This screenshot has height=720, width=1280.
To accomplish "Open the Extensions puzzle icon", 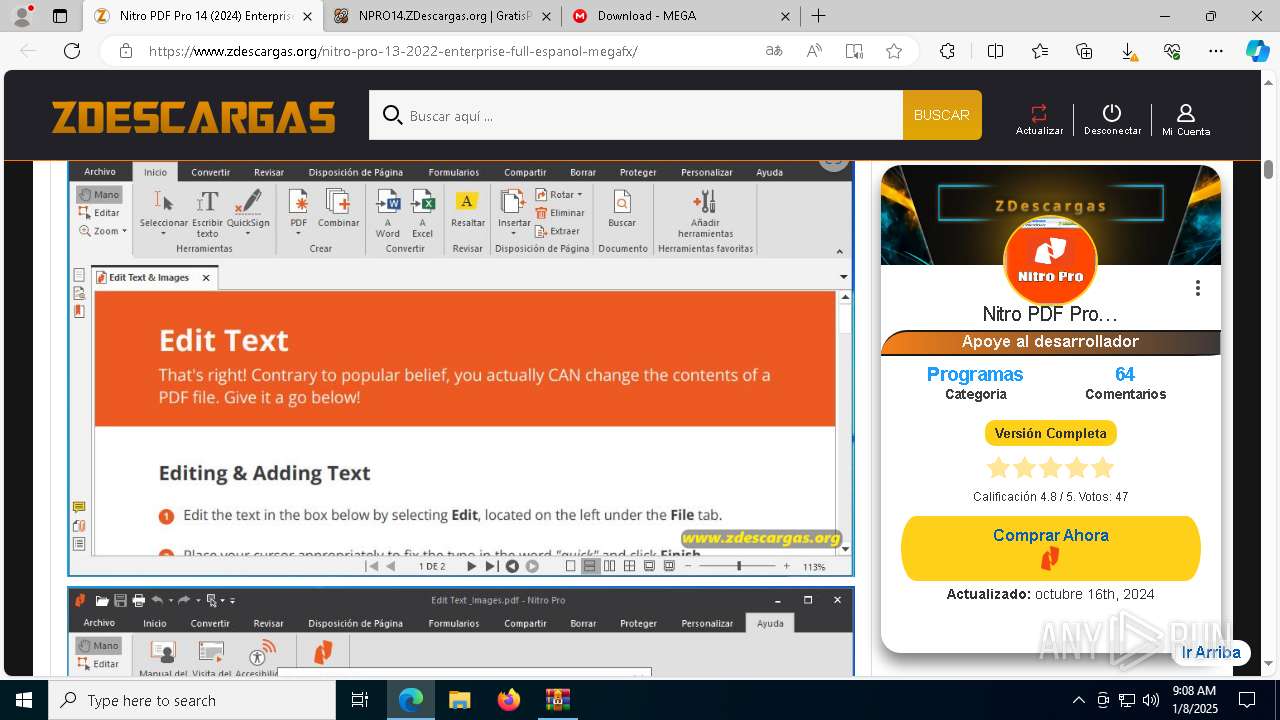I will click(947, 51).
